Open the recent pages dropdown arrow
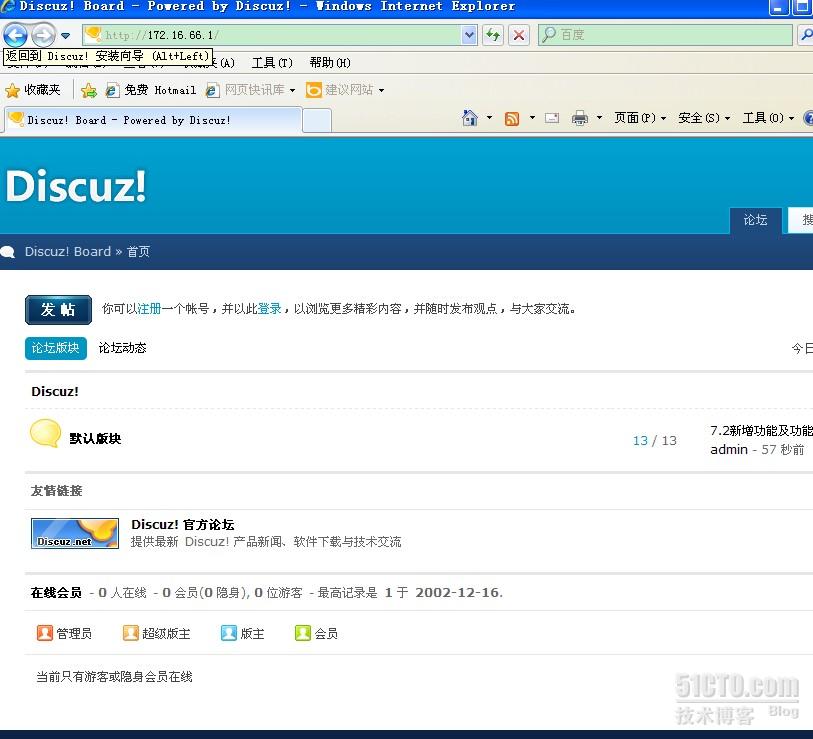This screenshot has height=739, width=813. pos(65,35)
